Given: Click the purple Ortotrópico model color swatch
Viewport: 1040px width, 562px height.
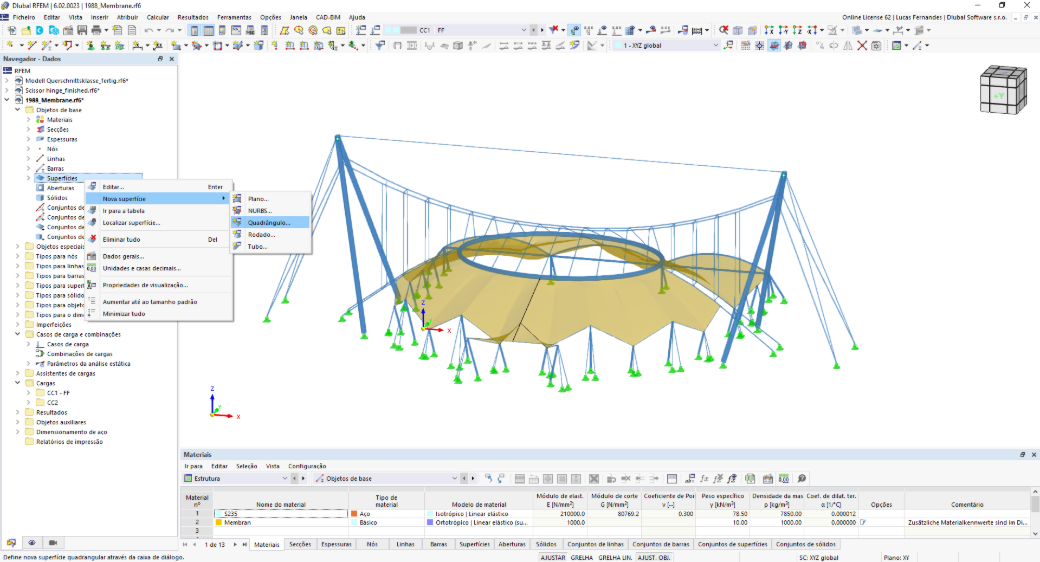Looking at the screenshot, I should pos(430,522).
